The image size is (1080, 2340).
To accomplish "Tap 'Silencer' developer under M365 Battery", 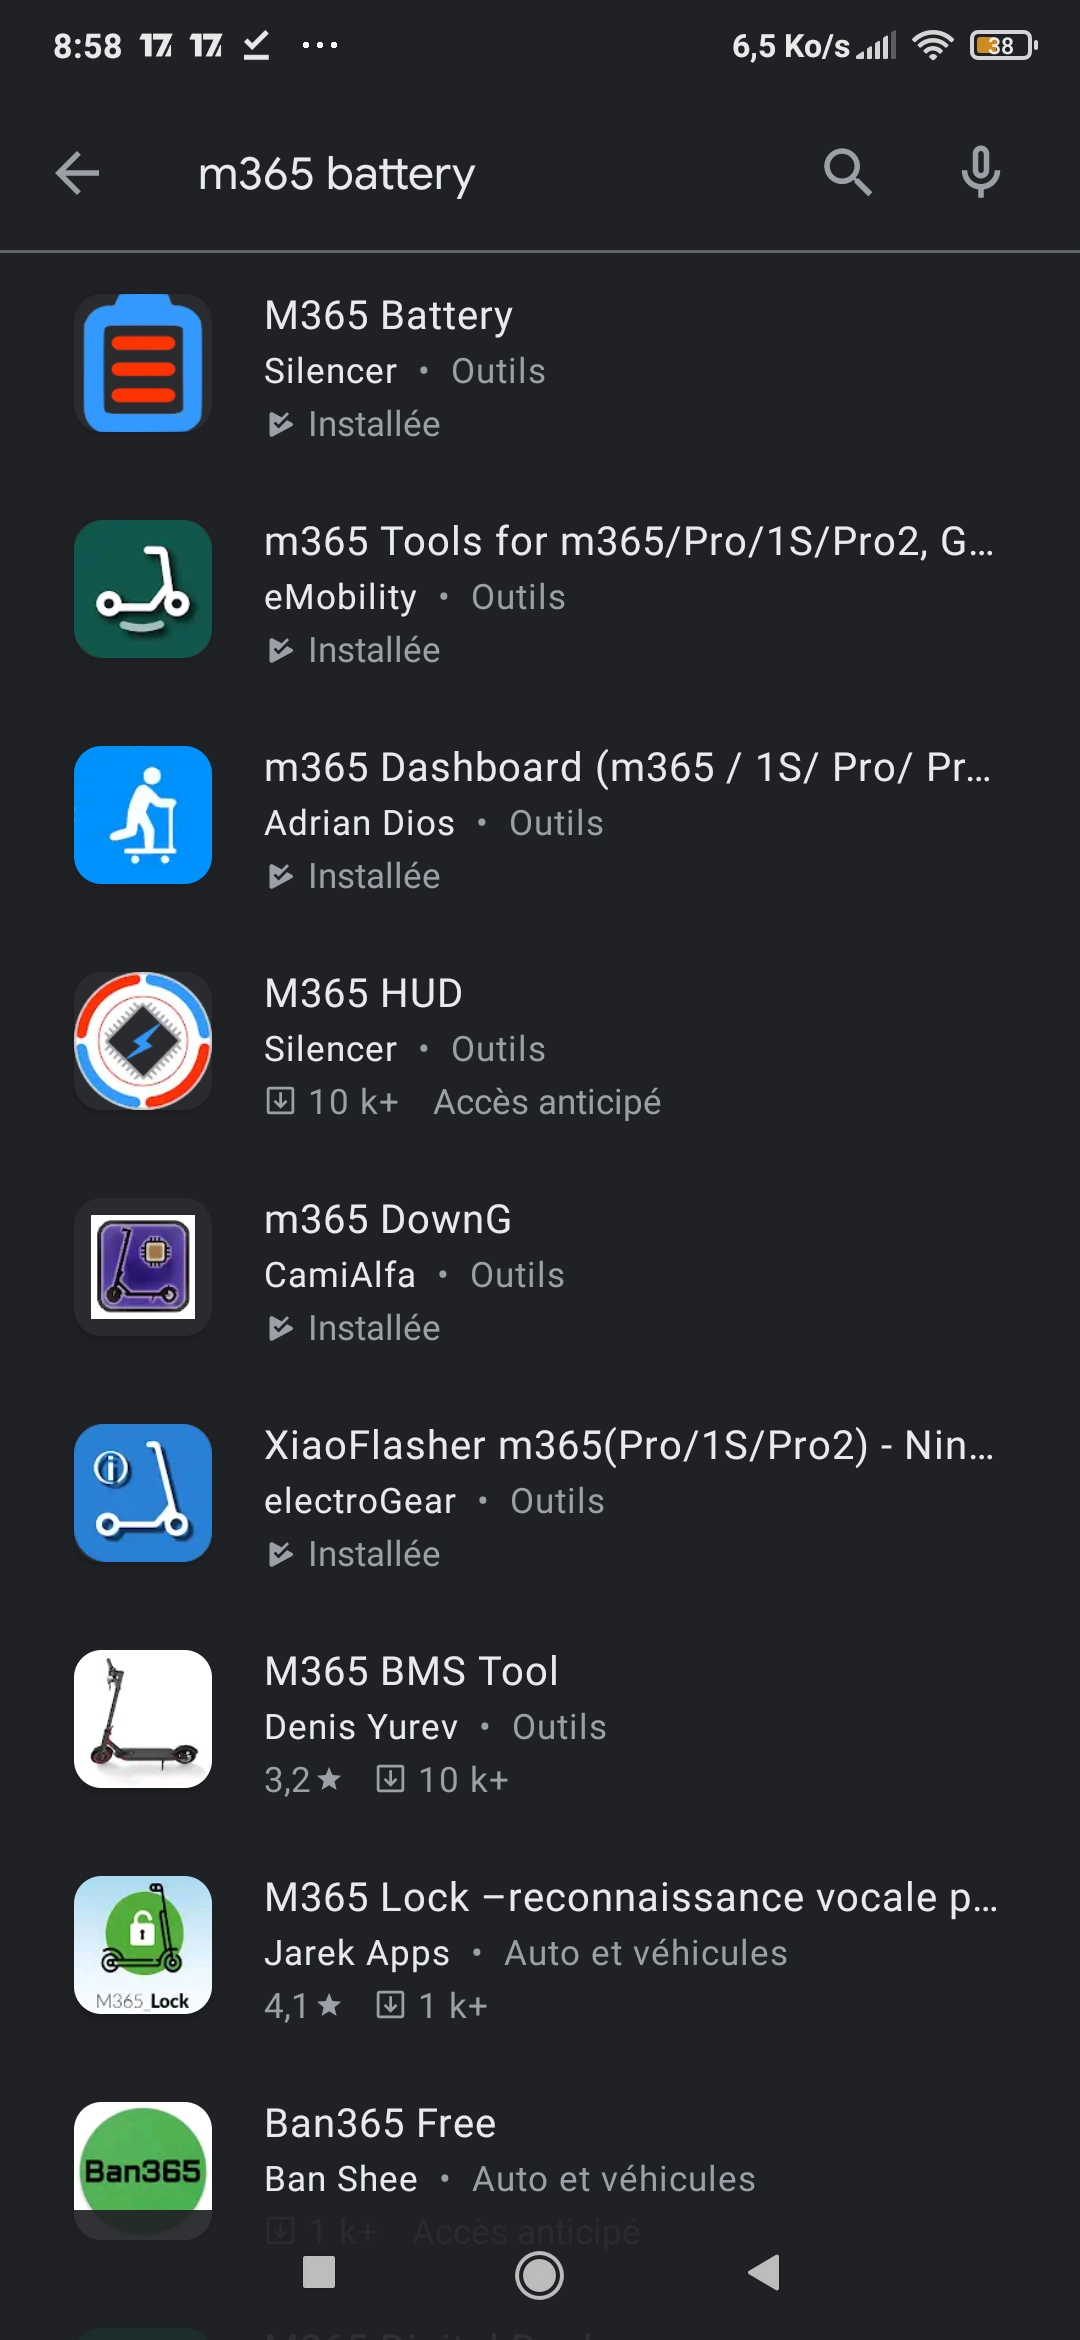I will click(331, 371).
